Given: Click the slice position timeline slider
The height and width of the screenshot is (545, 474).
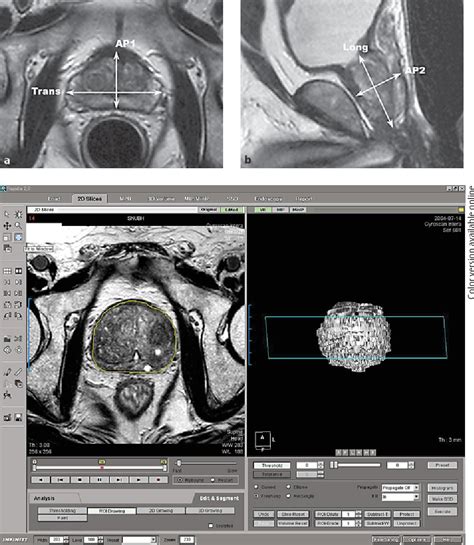Looking at the screenshot, I should pyautogui.click(x=99, y=468).
